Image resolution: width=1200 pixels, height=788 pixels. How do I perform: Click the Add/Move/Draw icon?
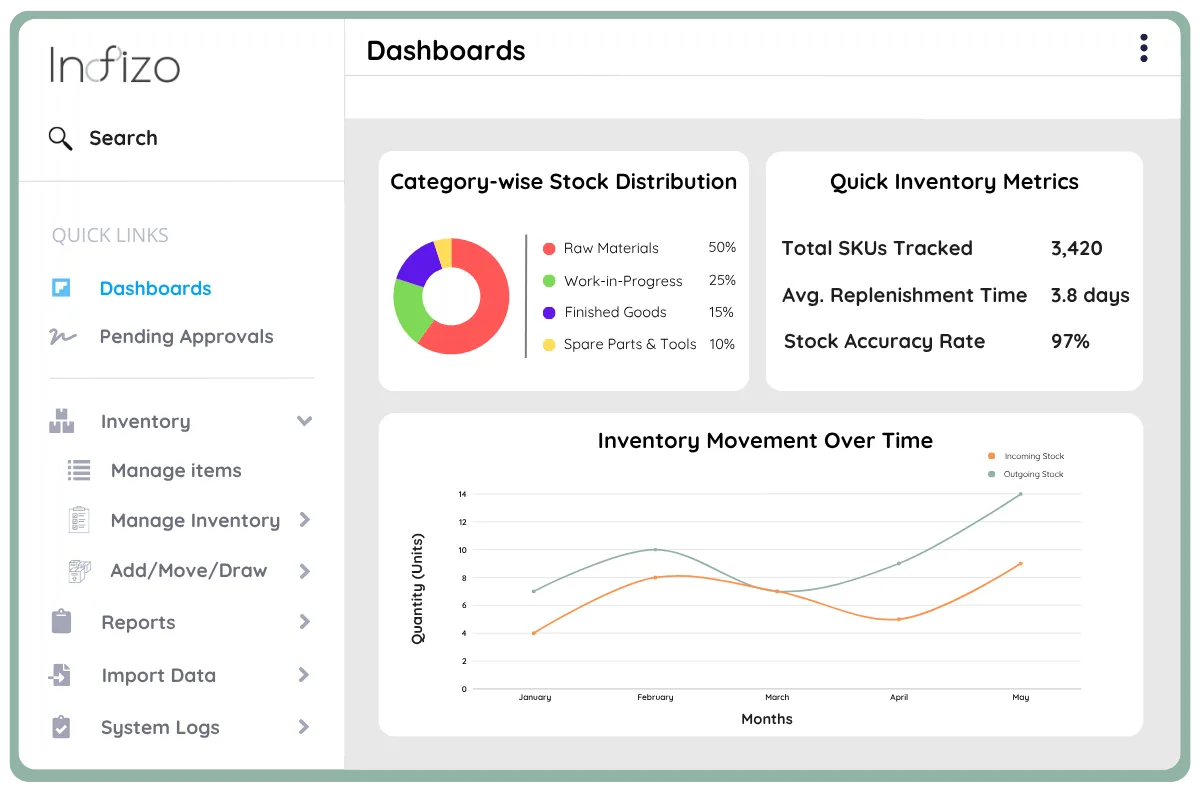tap(78, 570)
